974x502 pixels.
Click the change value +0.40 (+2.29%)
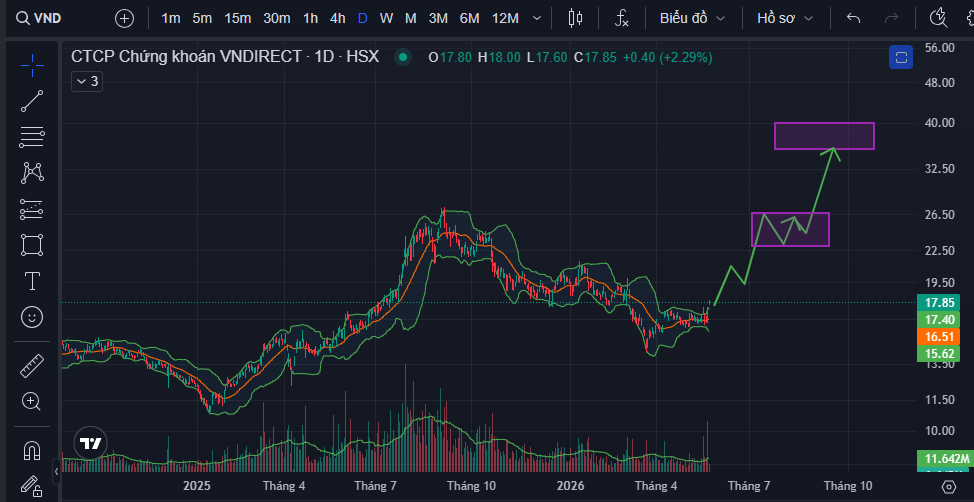pyautogui.click(x=668, y=58)
